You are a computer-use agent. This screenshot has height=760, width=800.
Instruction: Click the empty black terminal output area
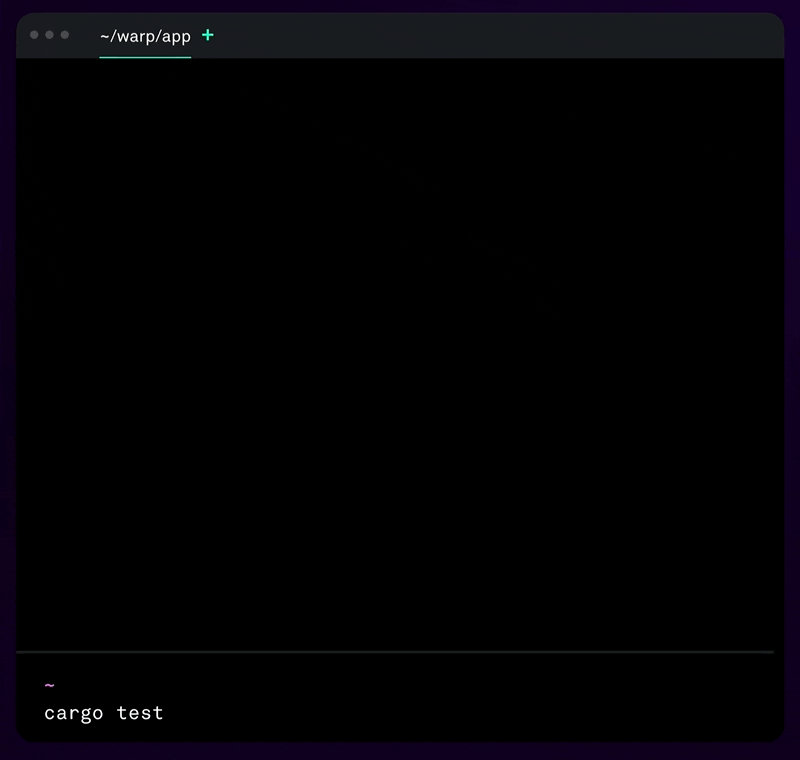click(400, 350)
